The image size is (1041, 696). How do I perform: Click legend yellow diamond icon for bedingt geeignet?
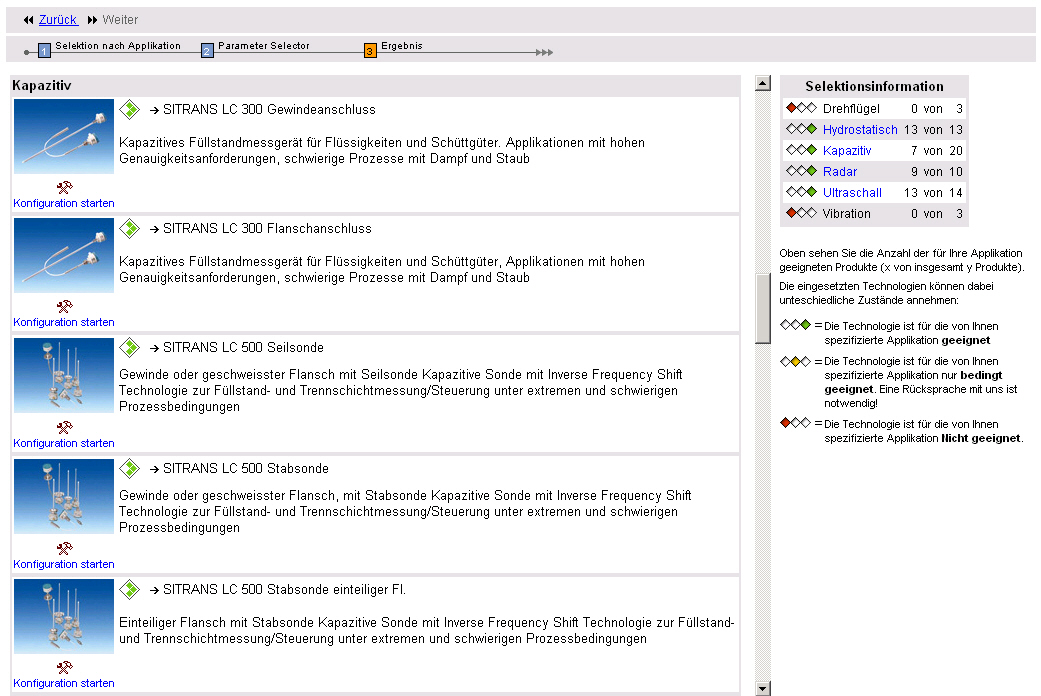tap(795, 361)
